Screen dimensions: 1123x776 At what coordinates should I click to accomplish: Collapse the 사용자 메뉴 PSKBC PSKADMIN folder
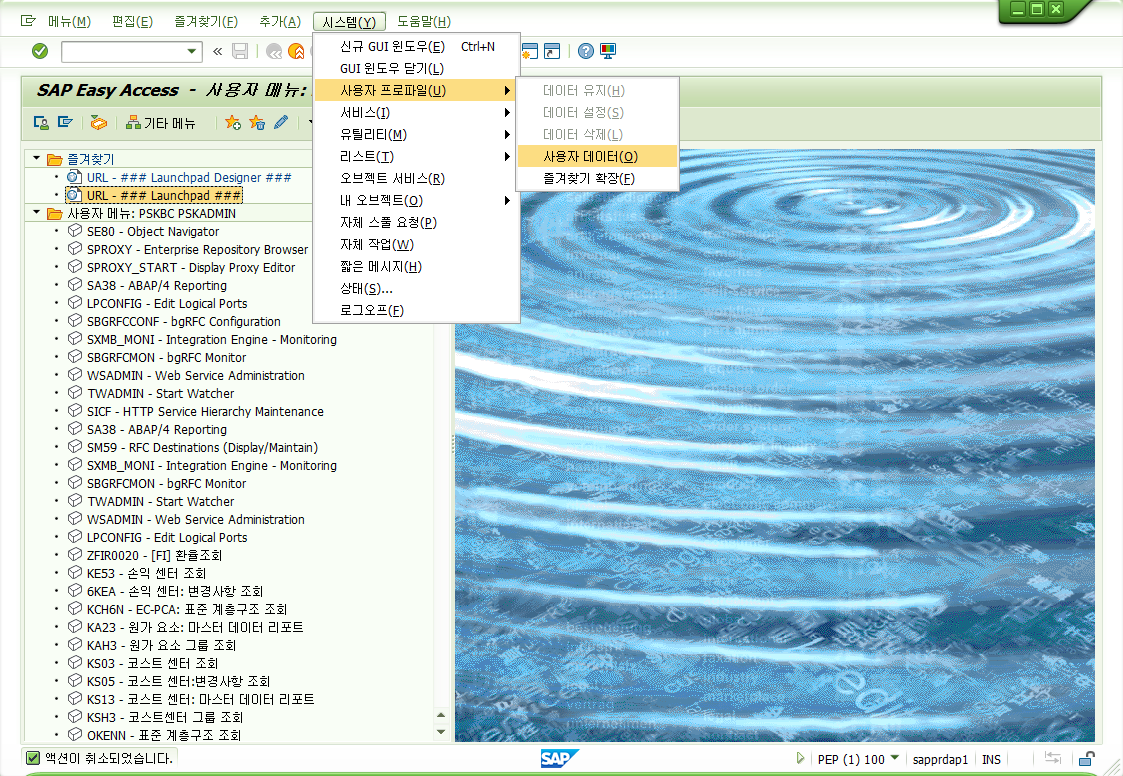point(37,213)
